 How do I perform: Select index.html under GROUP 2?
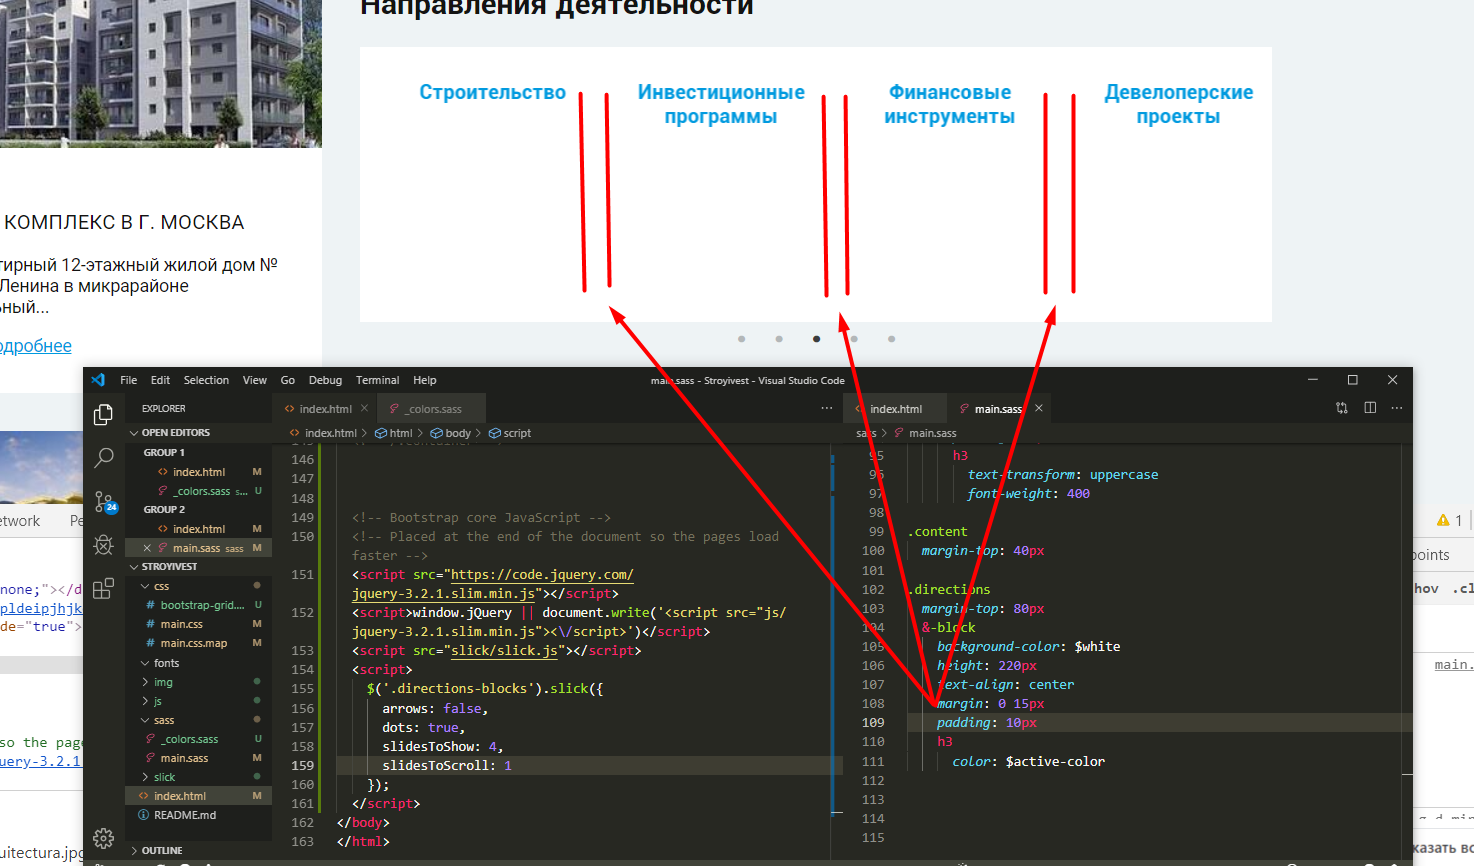coord(199,529)
